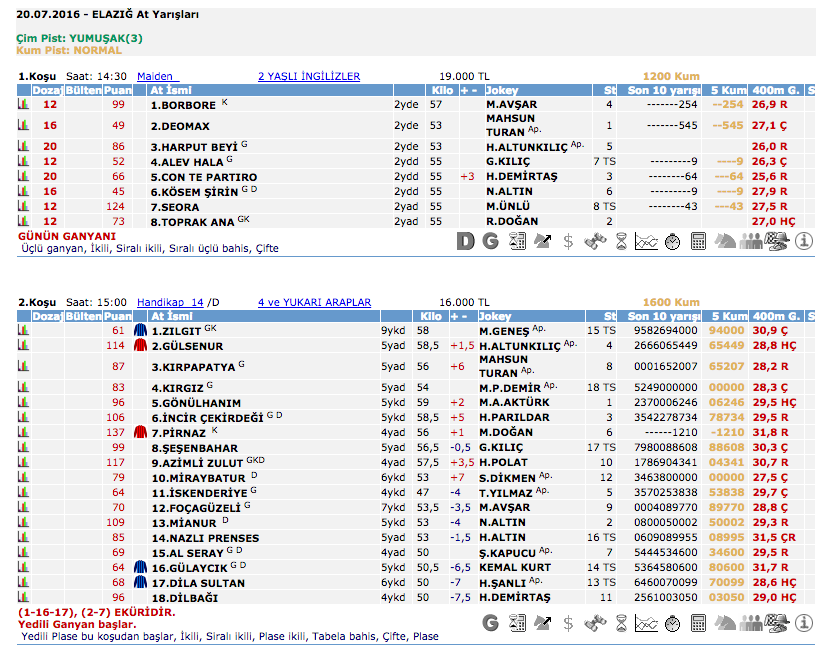Click the G icon under race 1
The image size is (838, 659).
490,241
